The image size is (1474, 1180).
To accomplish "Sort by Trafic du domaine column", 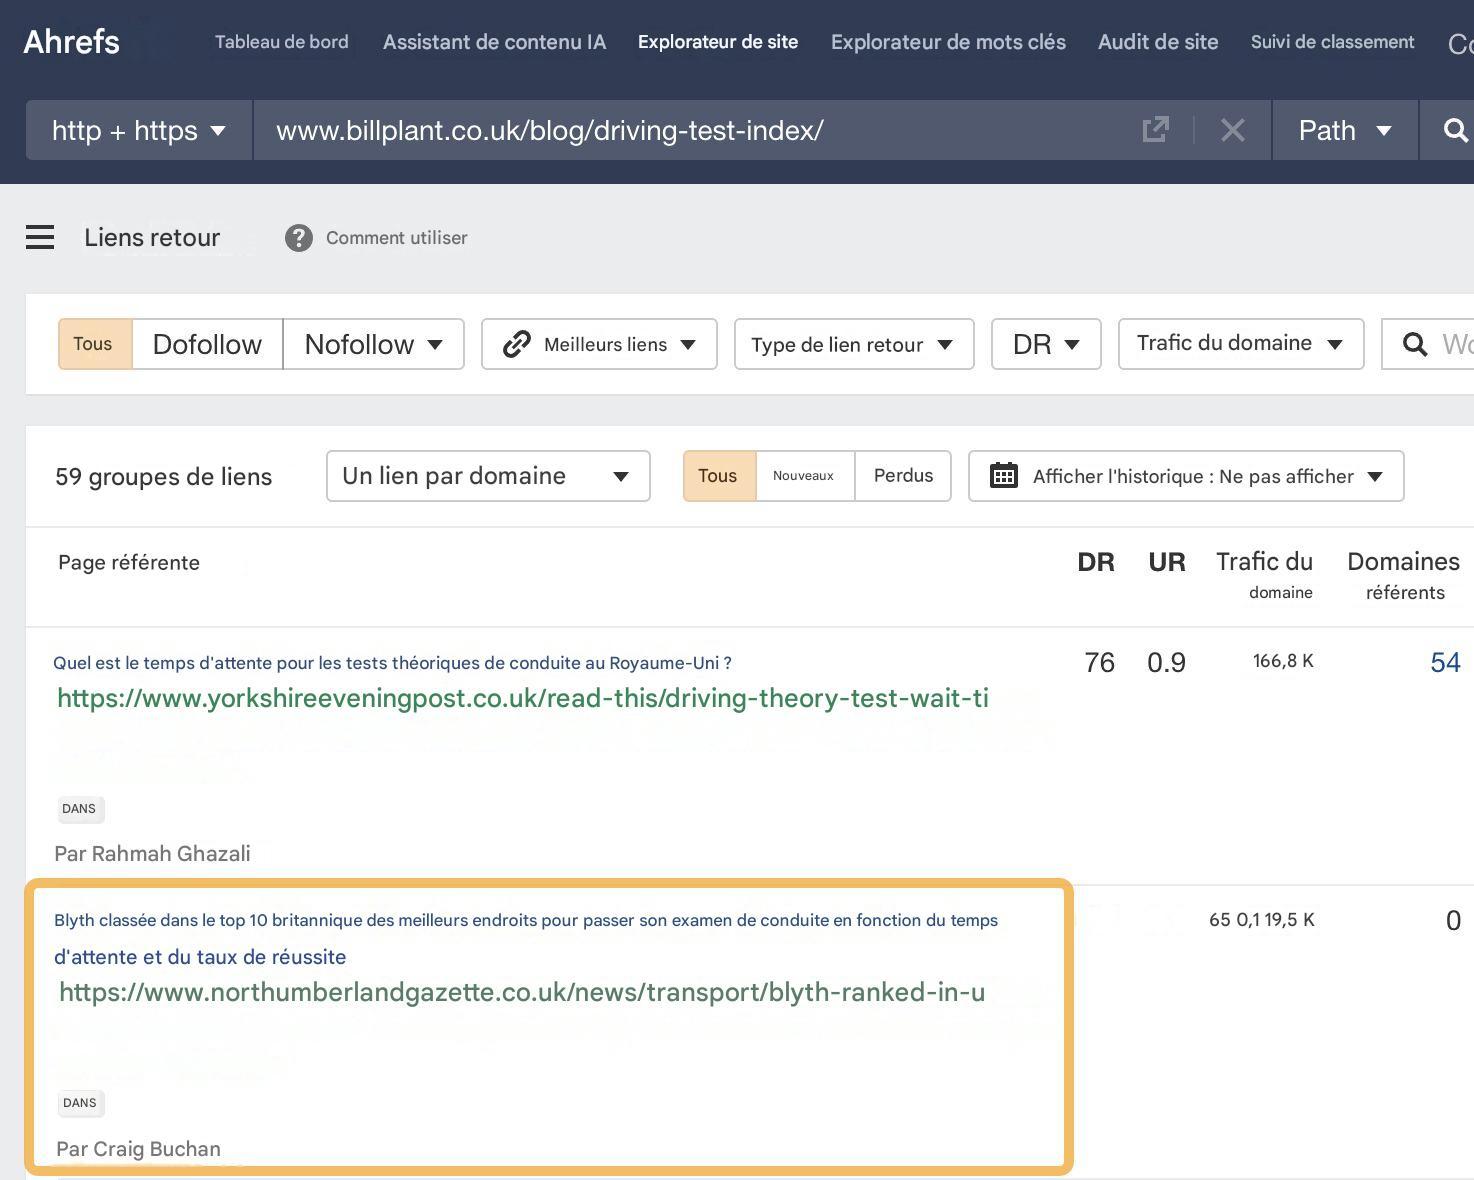I will click(1264, 575).
